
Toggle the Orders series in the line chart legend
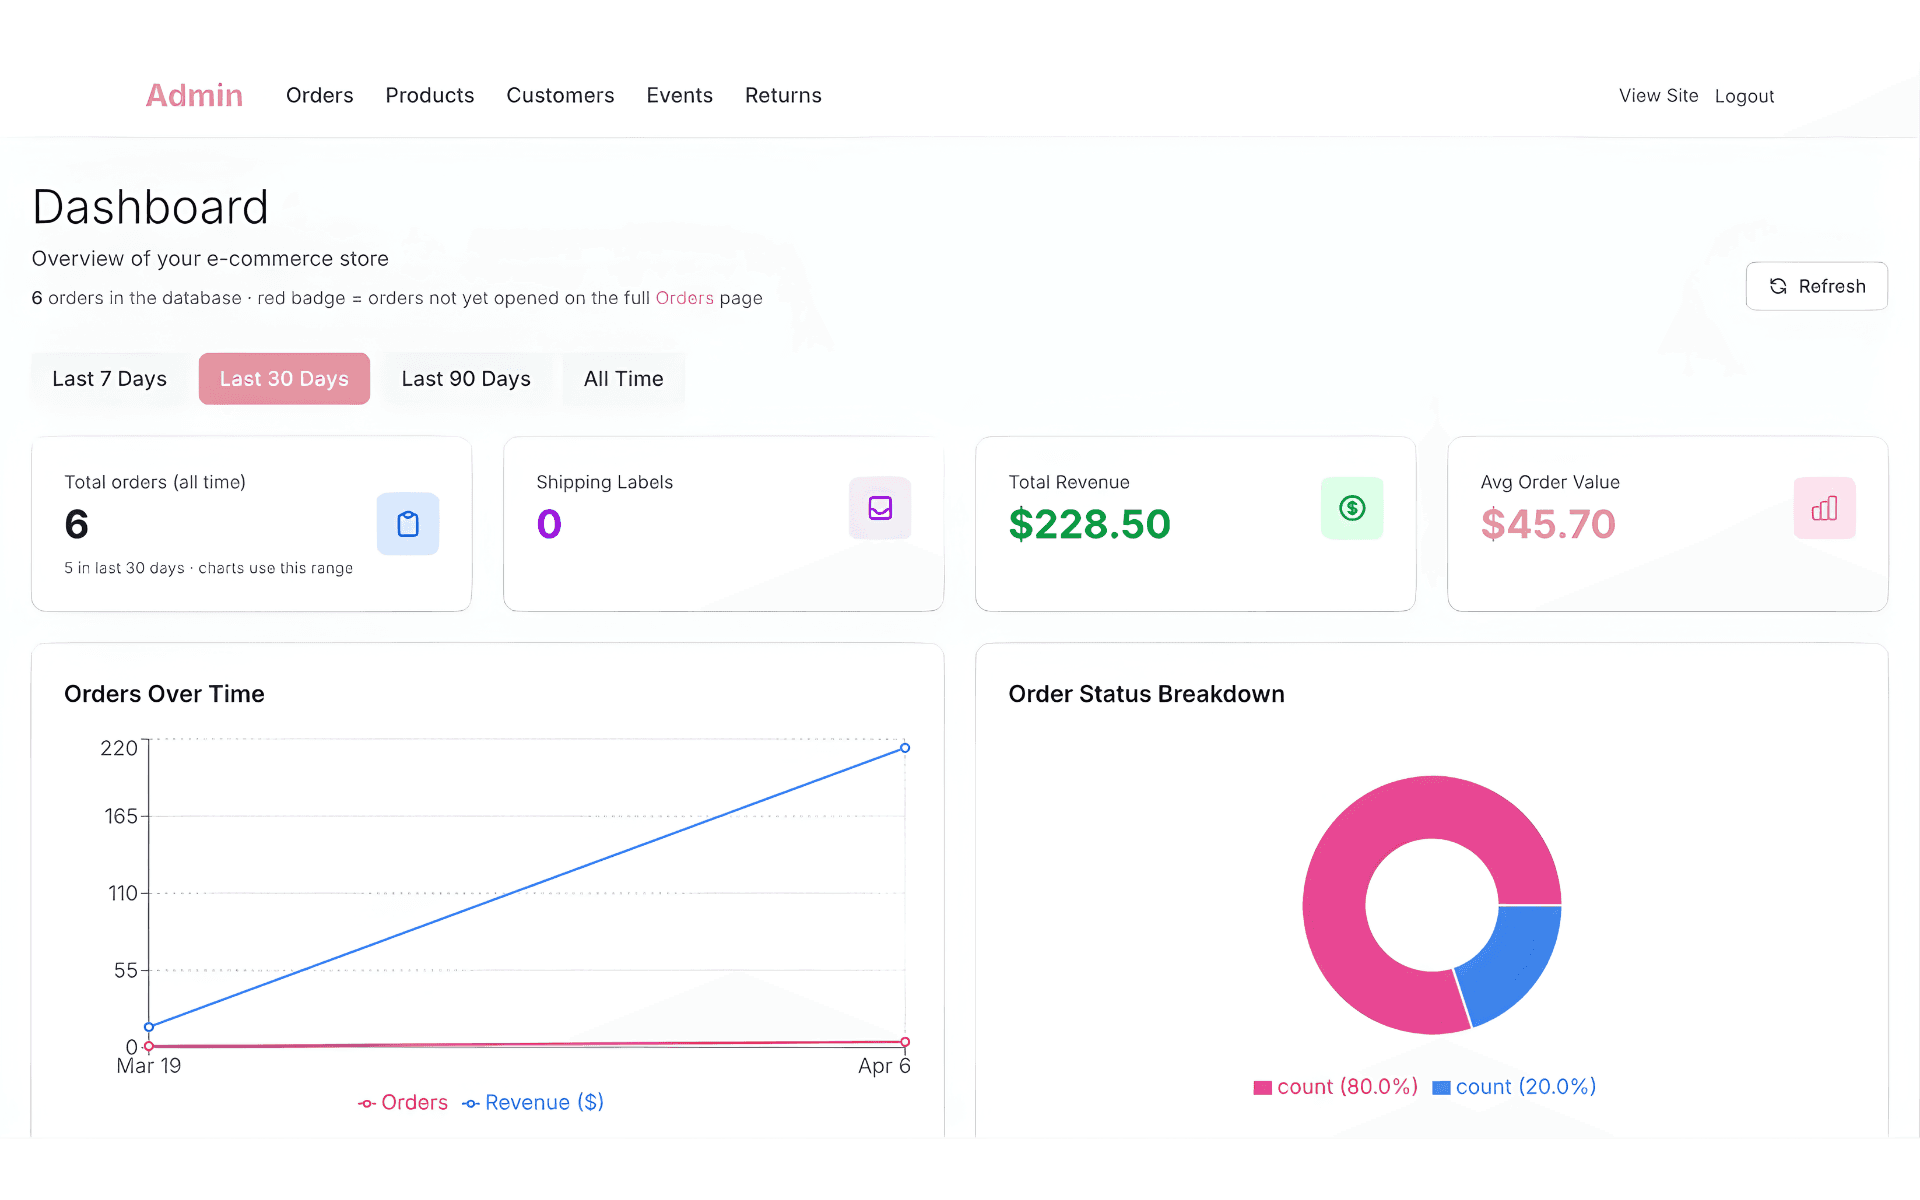tap(402, 1102)
